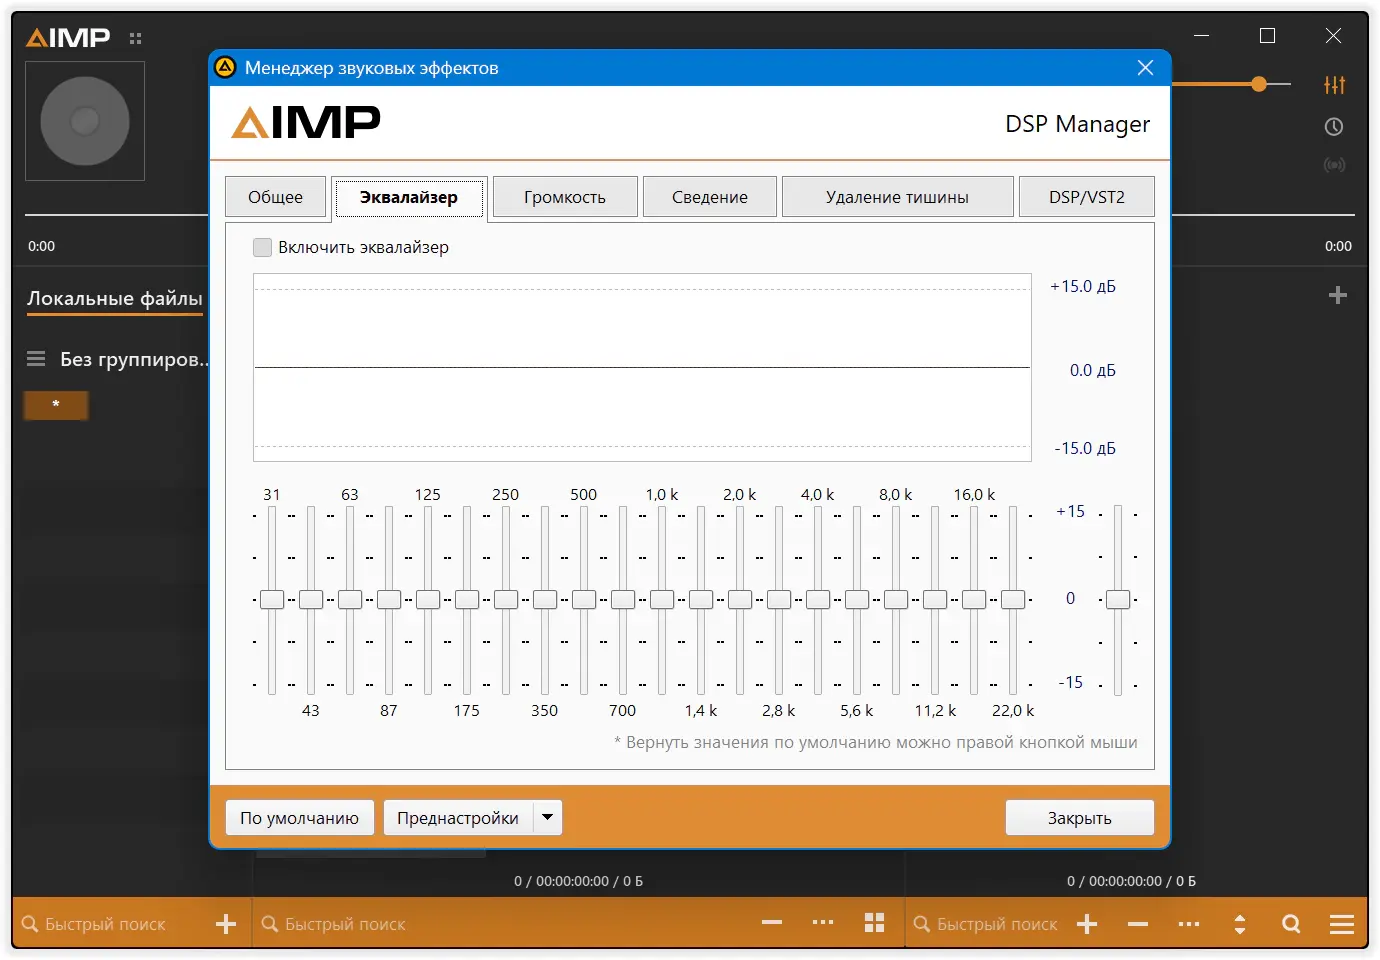This screenshot has width=1380, height=960.
Task: Close the sound effects manager with the X
Action: (x=1145, y=67)
